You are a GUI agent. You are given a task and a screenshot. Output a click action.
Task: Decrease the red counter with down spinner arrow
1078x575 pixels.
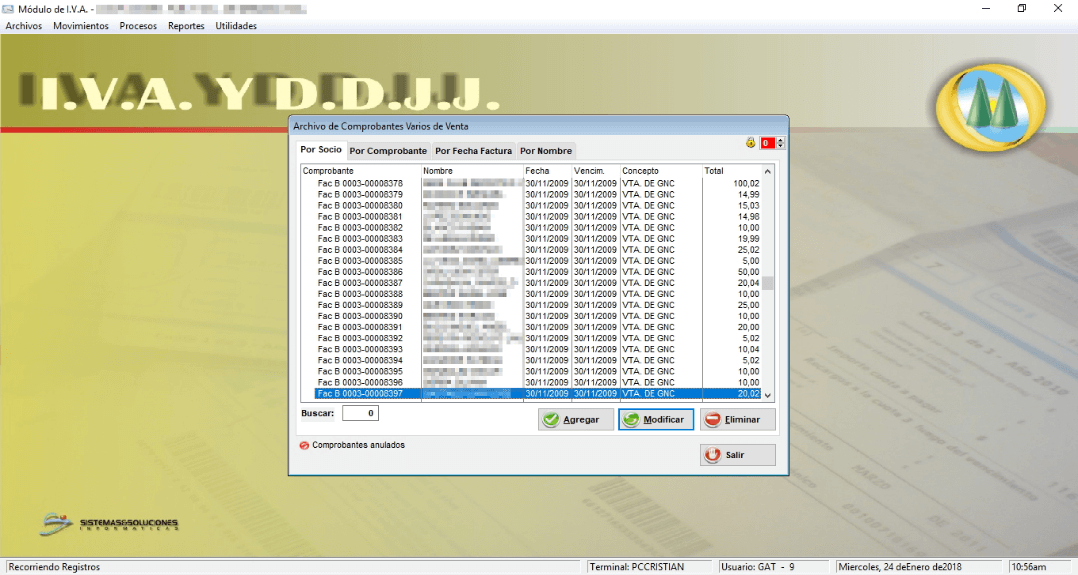coord(780,146)
